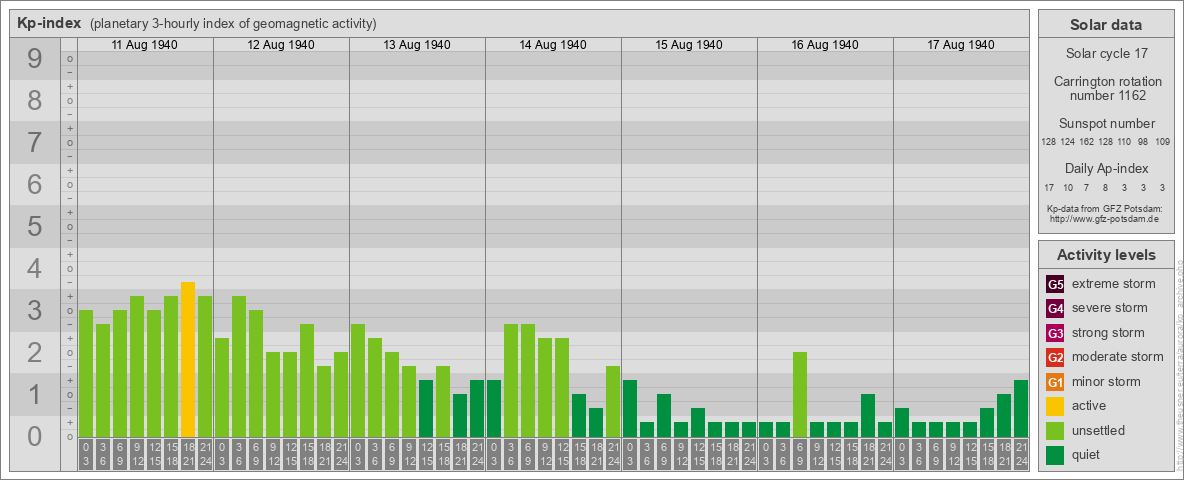The image size is (1184, 480).
Task: Click the yellow active bar on 11 Aug
Action: click(187, 359)
